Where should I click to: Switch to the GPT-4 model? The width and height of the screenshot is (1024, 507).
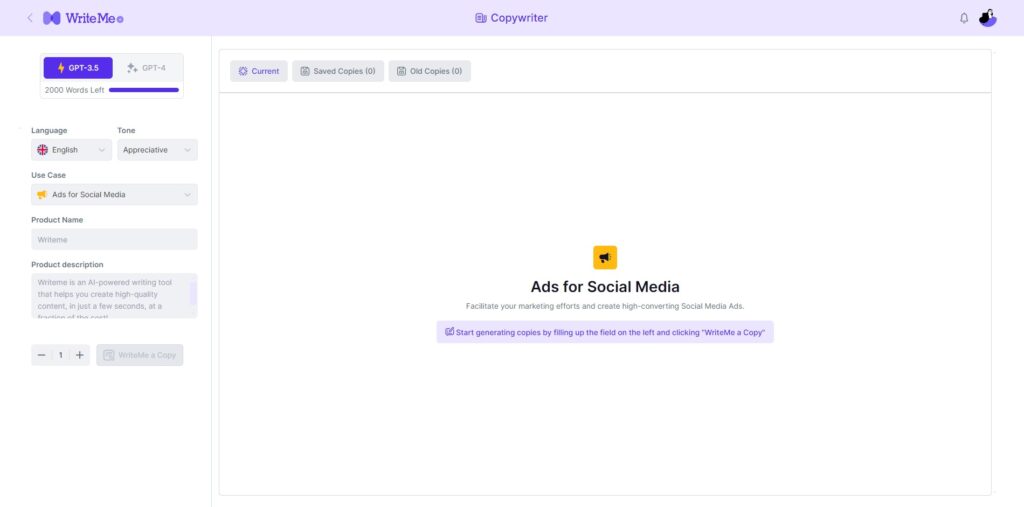[x=146, y=68]
